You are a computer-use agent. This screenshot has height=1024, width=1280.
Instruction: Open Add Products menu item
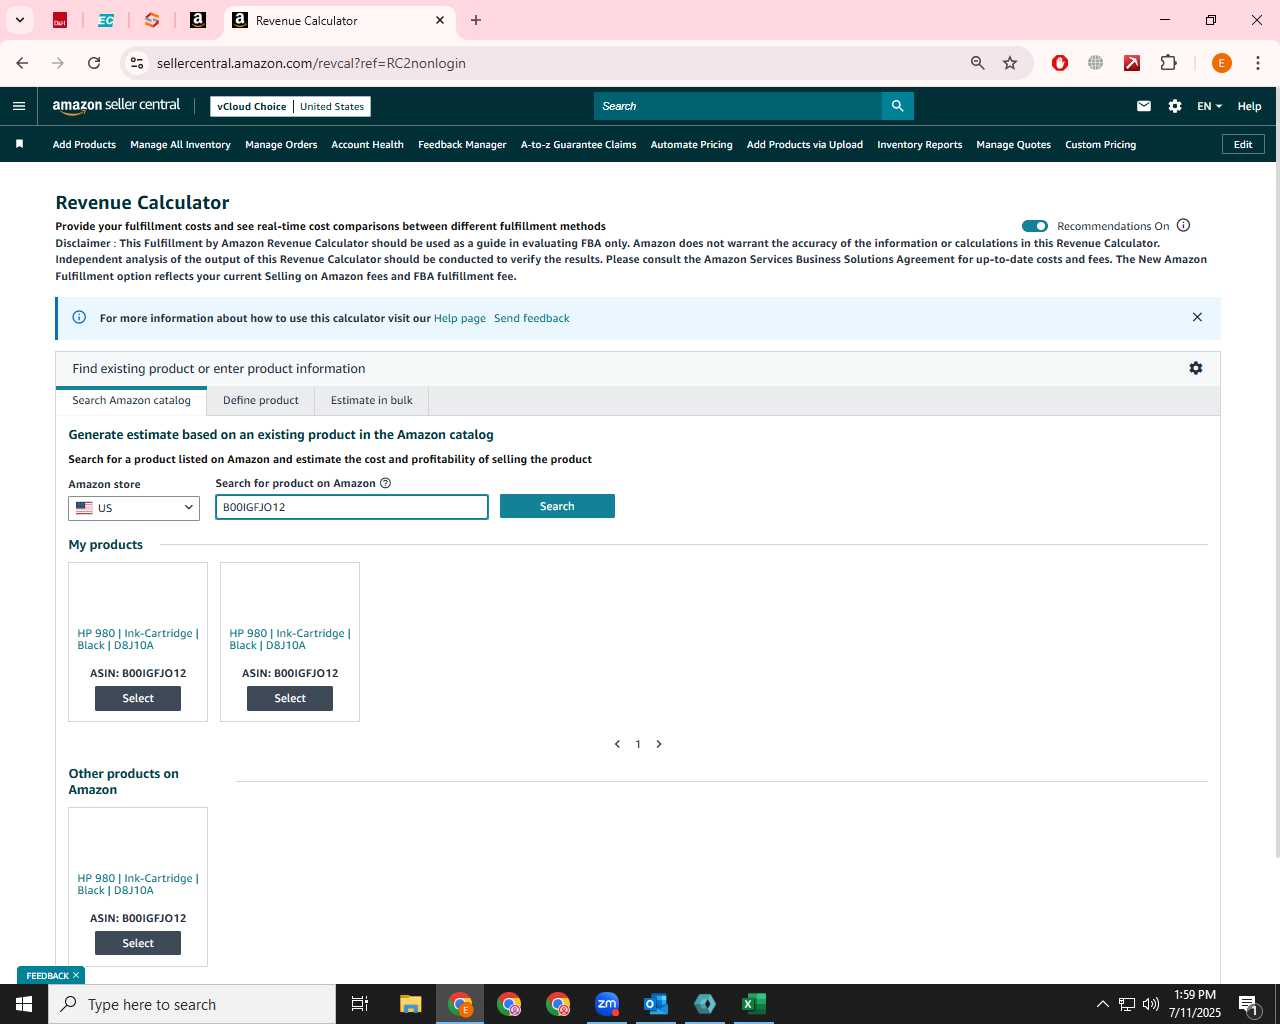click(x=84, y=144)
